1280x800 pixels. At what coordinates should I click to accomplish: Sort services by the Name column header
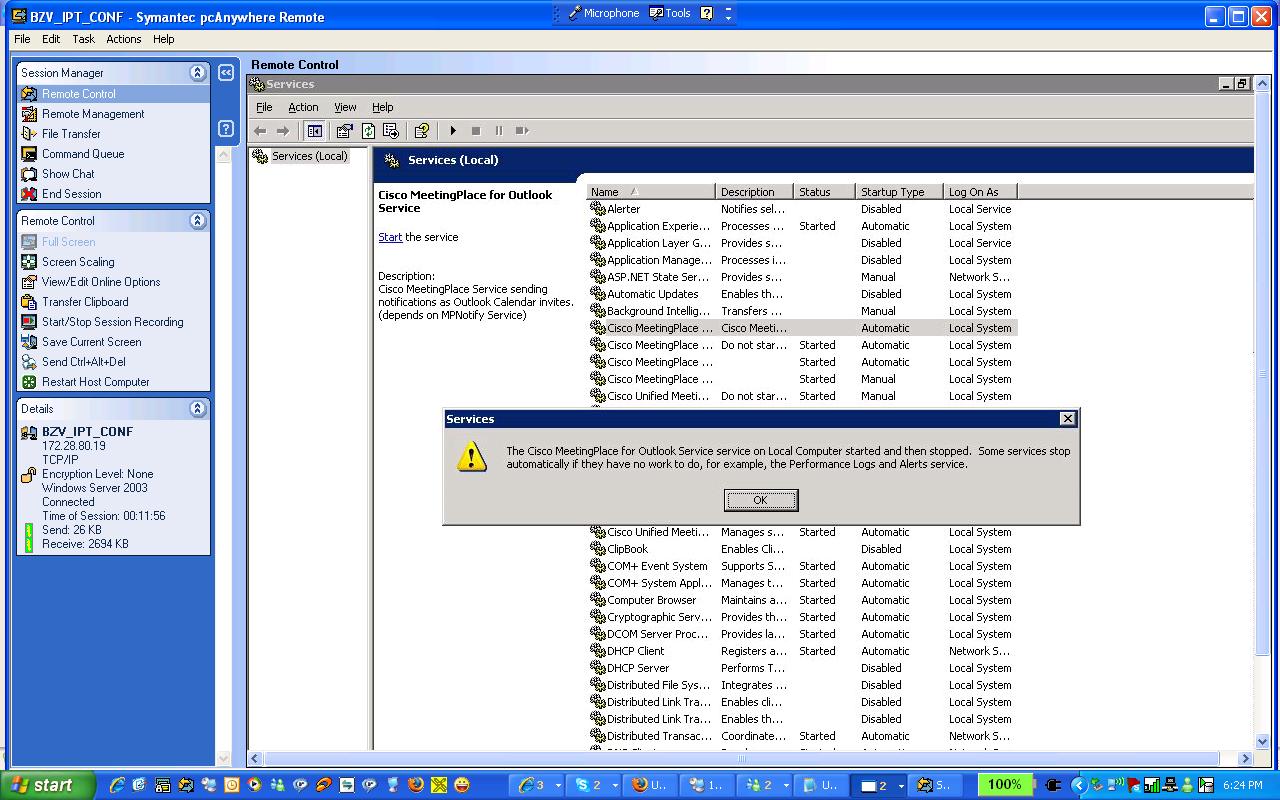pyautogui.click(x=650, y=192)
